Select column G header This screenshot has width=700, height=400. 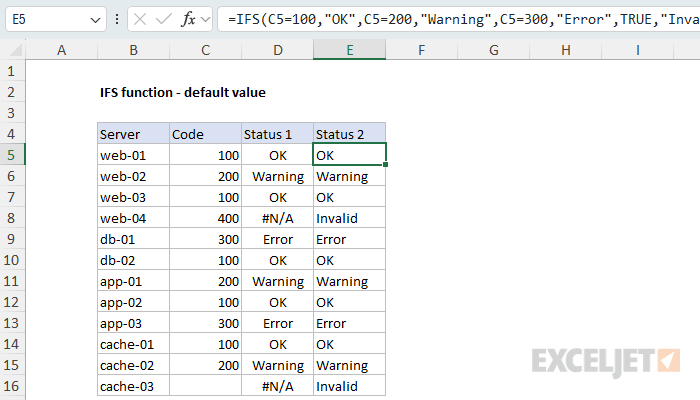click(x=494, y=50)
